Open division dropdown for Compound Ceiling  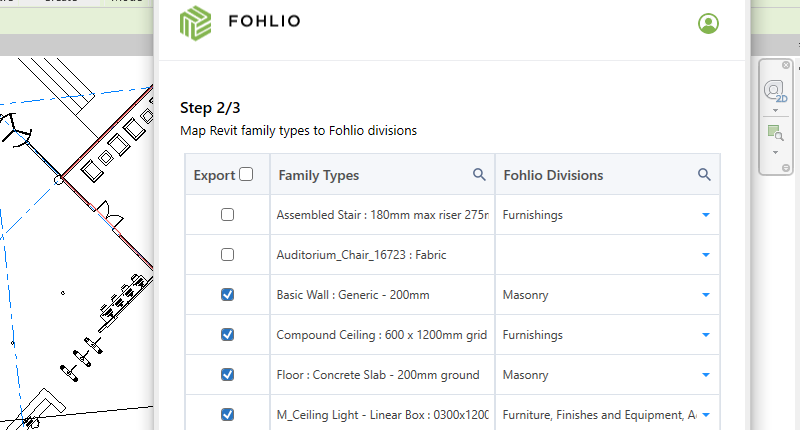pyautogui.click(x=706, y=335)
